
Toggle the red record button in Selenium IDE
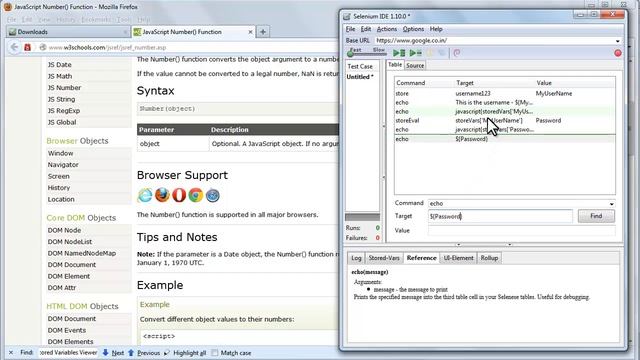point(618,53)
